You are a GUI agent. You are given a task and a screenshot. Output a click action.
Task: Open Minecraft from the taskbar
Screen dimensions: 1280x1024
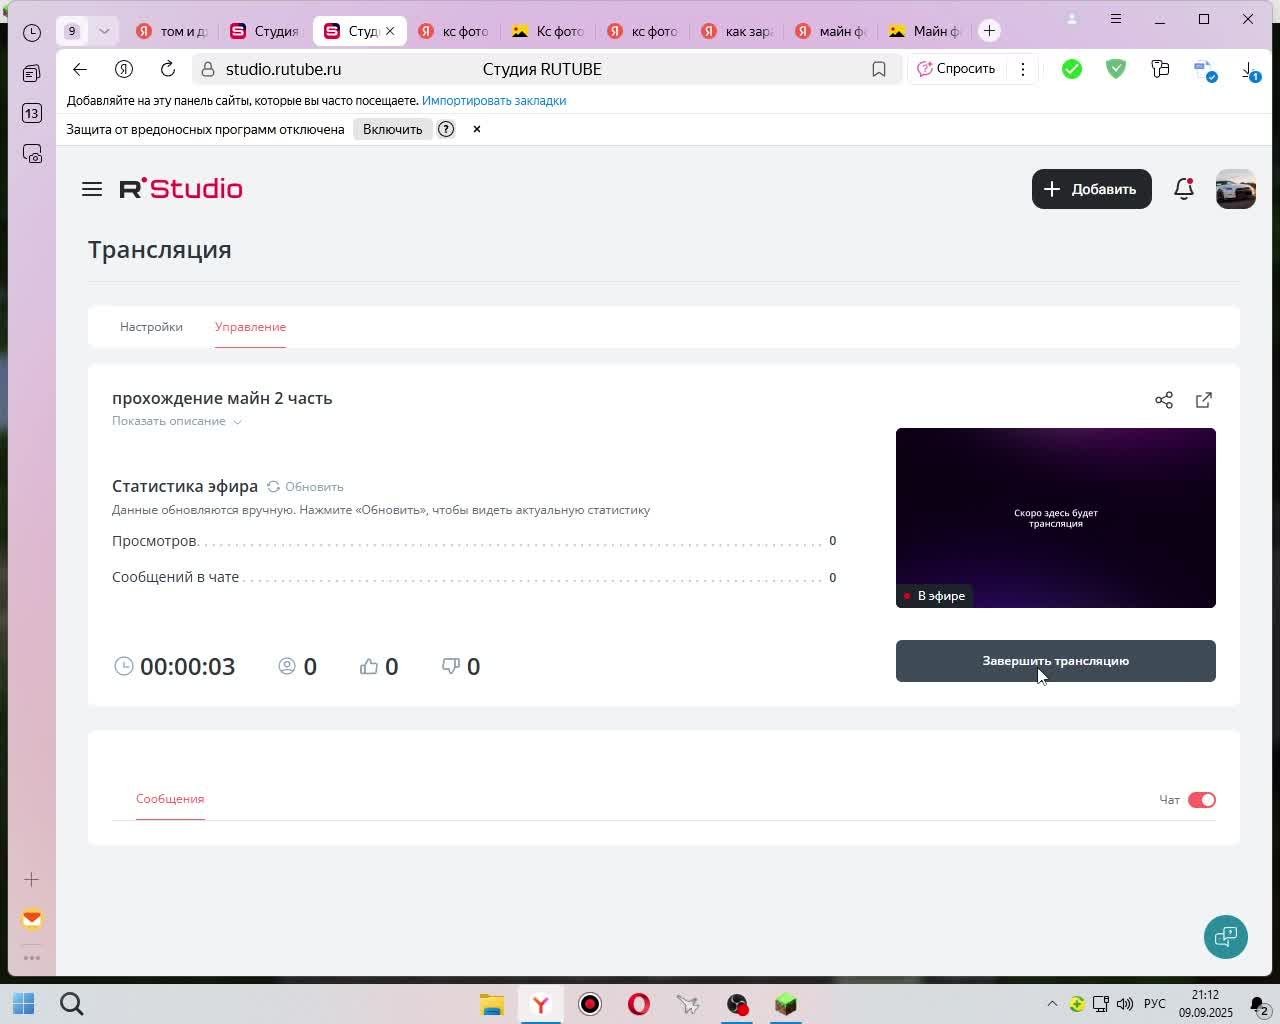coord(786,1004)
